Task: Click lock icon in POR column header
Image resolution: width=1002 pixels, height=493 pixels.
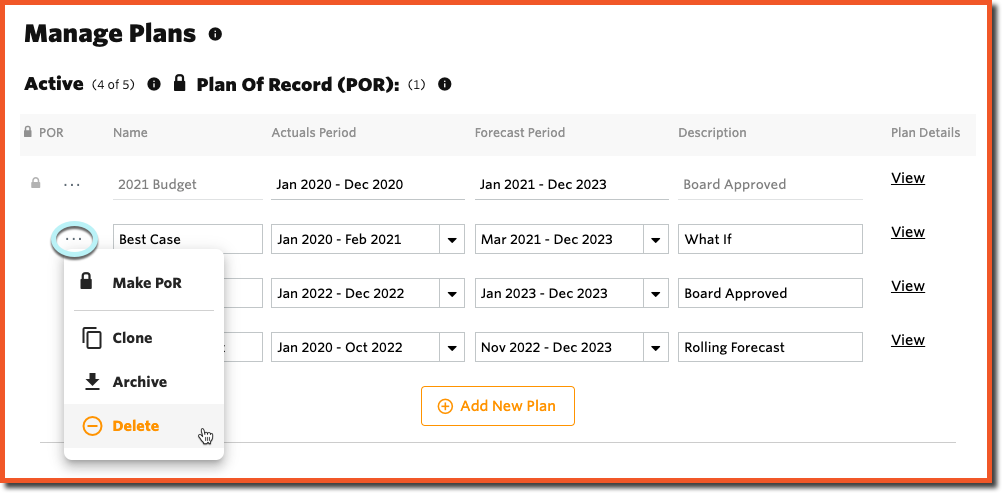Action: (x=27, y=132)
